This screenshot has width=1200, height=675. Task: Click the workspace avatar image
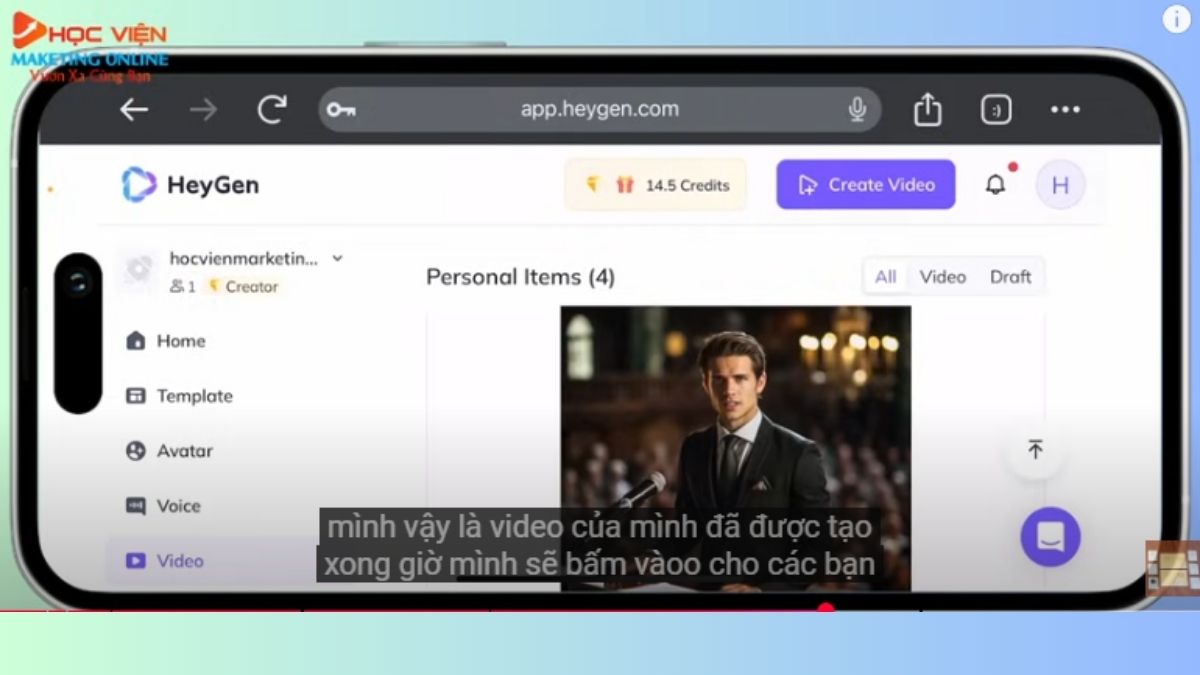139,270
